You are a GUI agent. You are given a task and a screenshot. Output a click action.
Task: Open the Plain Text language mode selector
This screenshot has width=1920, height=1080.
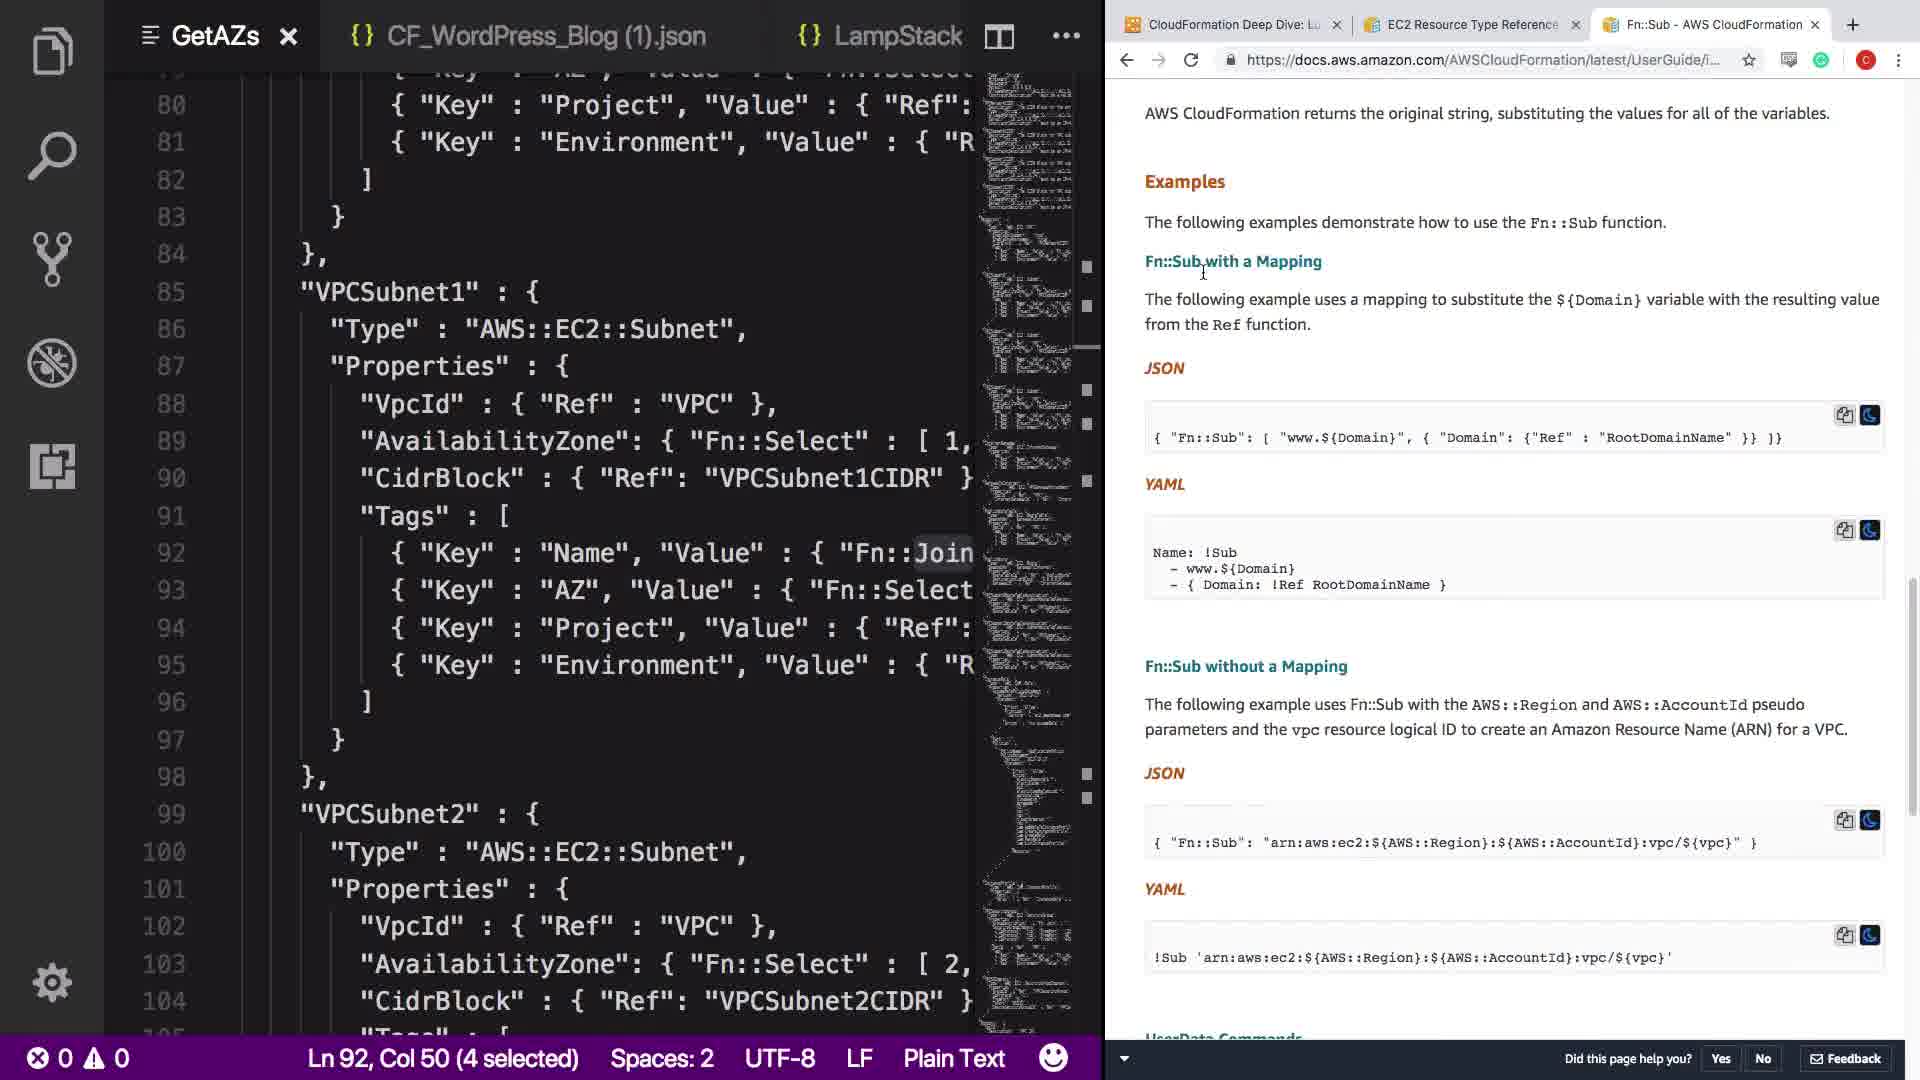point(954,1058)
